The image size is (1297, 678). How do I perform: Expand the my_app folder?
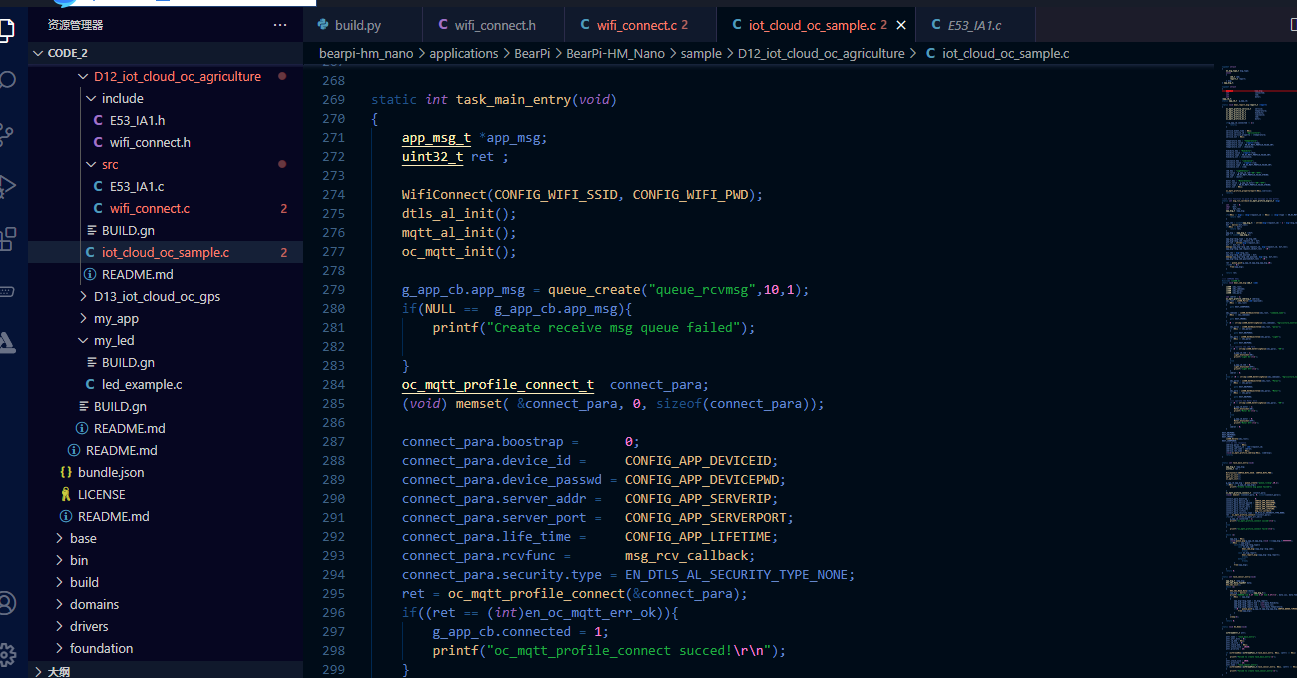pyautogui.click(x=165, y=318)
